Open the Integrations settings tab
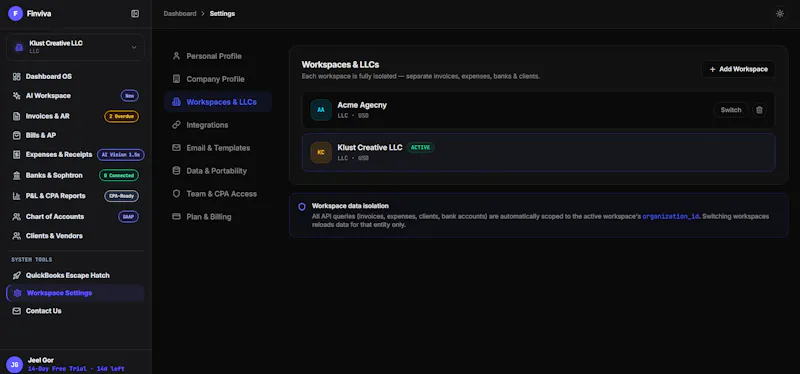Screen dimensions: 800x374 coord(218,125)
